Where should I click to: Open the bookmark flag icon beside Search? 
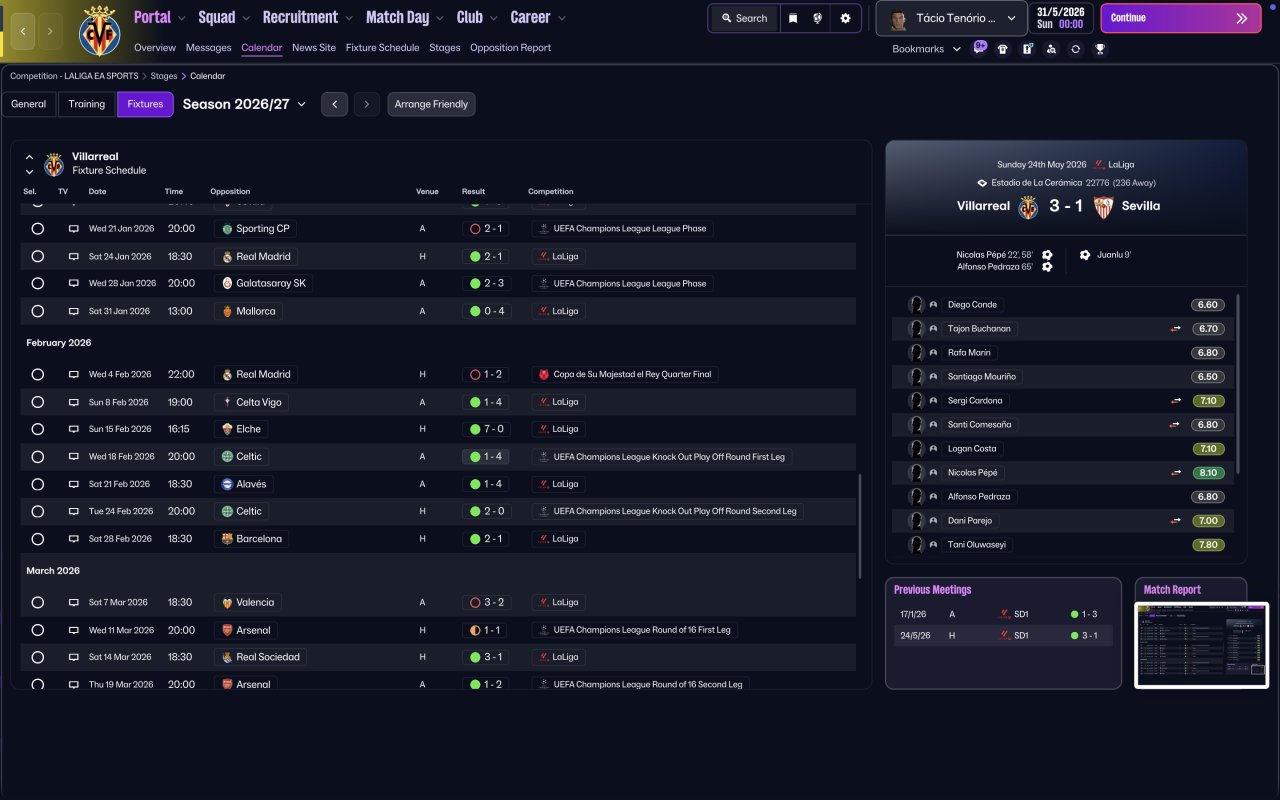click(x=793, y=18)
